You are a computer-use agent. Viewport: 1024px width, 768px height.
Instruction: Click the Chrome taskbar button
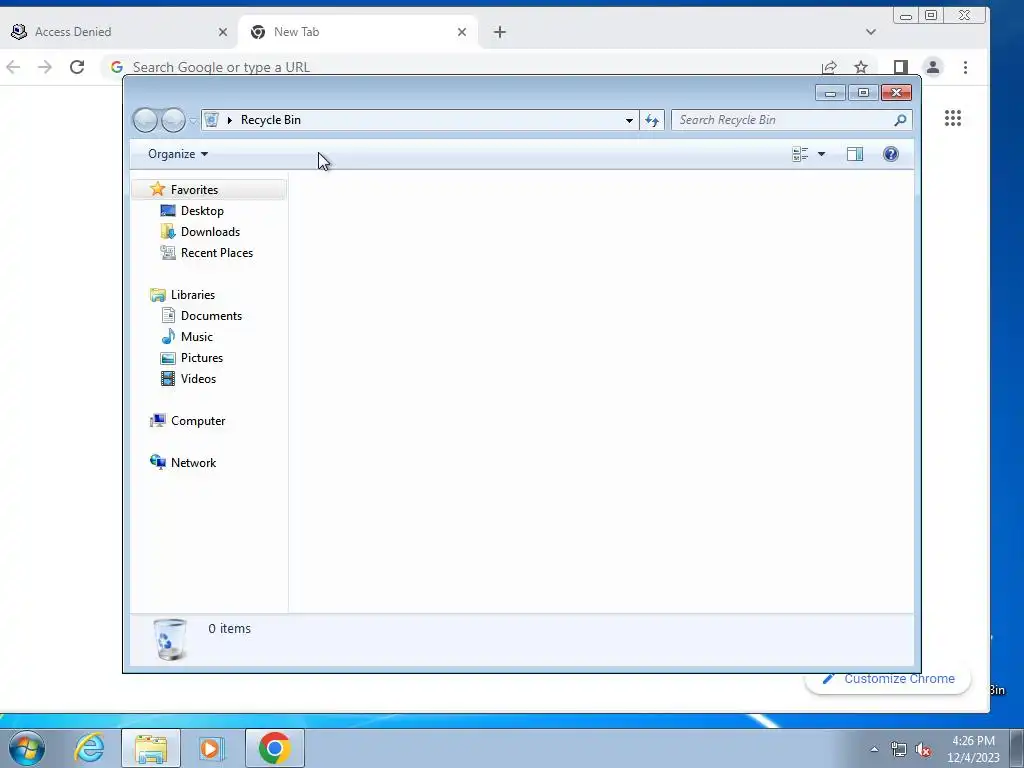[x=275, y=748]
